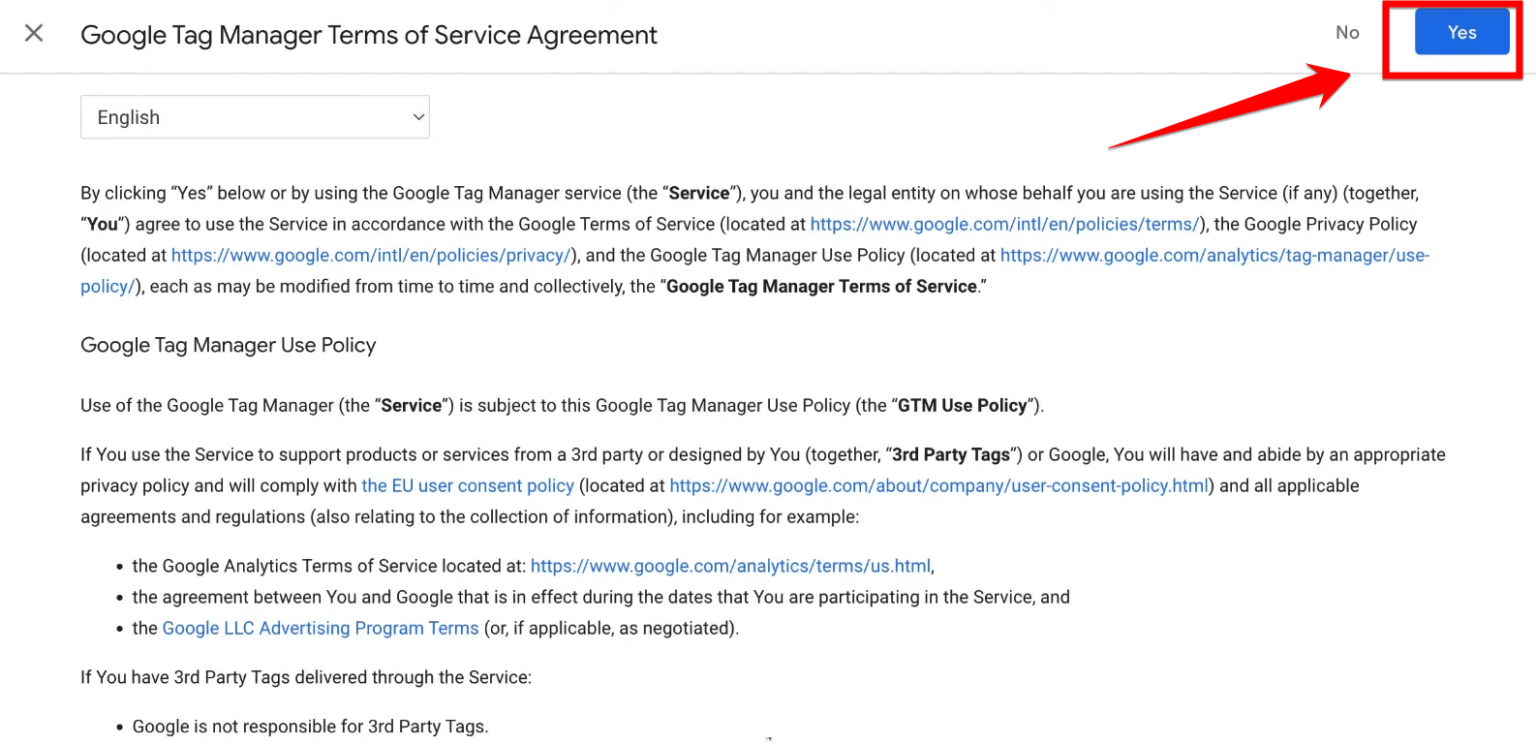Click the analytics/terms/us.html hyperlink

(x=731, y=565)
